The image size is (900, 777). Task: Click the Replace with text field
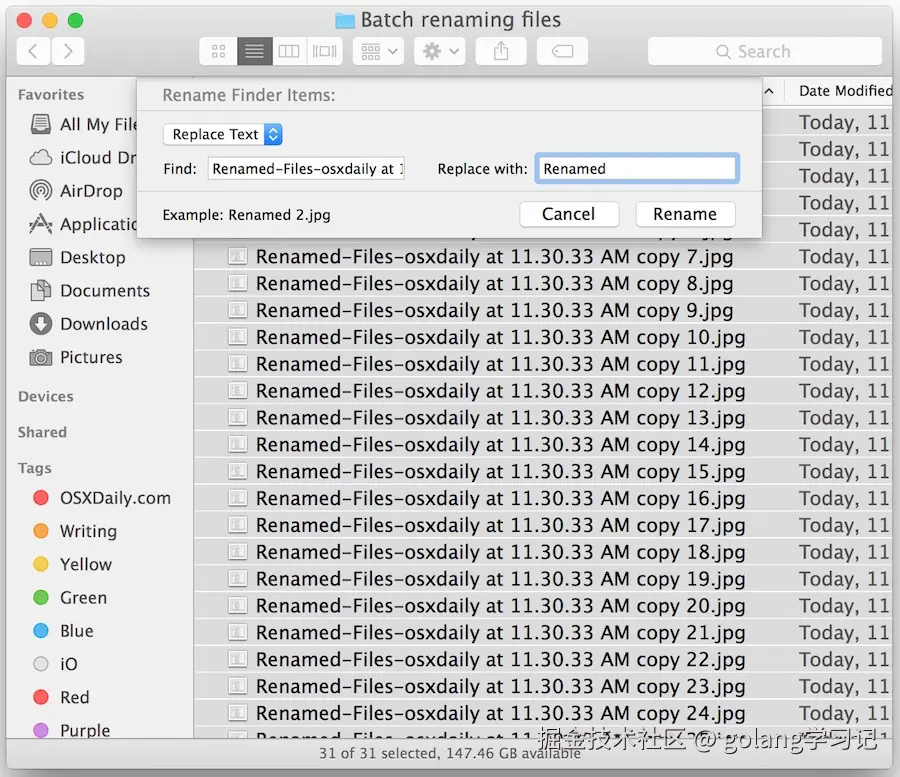point(636,168)
